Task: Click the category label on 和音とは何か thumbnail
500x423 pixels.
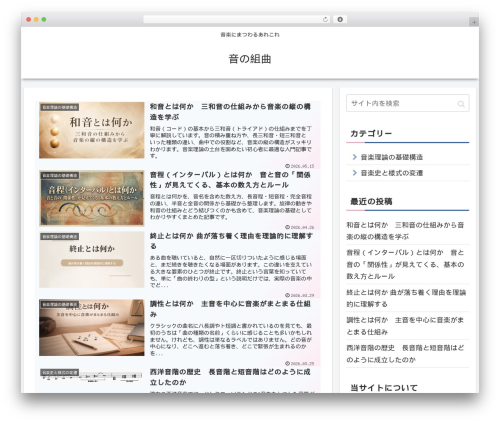Action: point(60,107)
